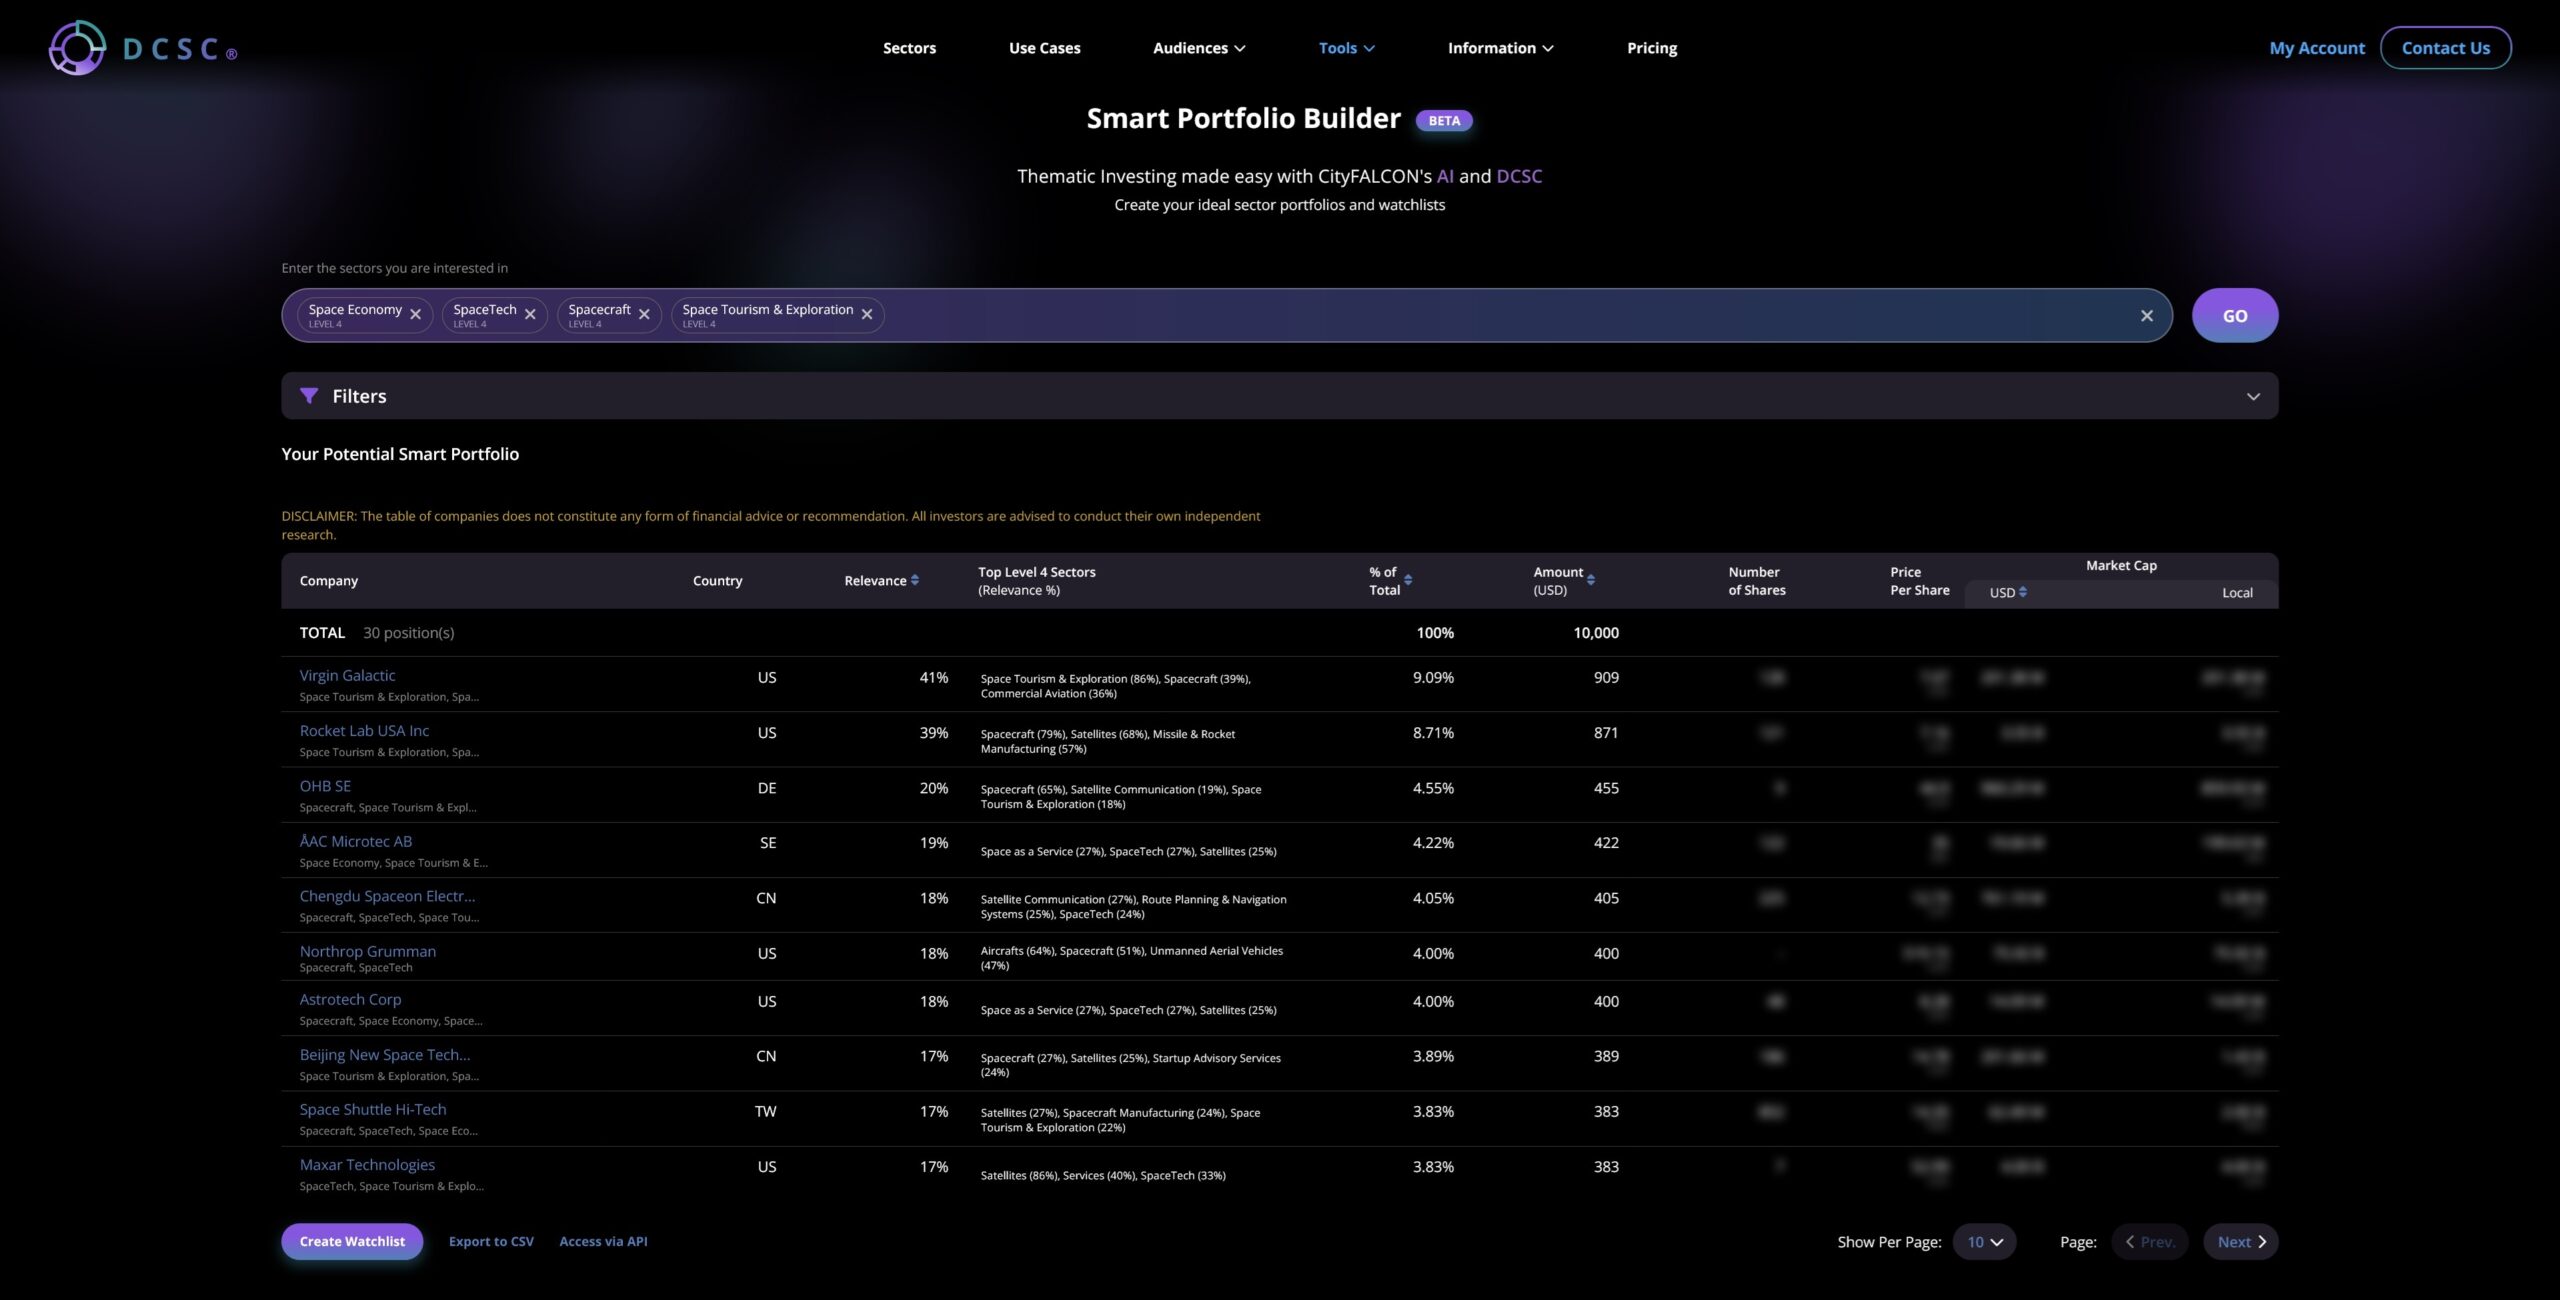Remove the Space Tourism & Exploration tag
This screenshot has width=2560, height=1300.
tap(867, 315)
